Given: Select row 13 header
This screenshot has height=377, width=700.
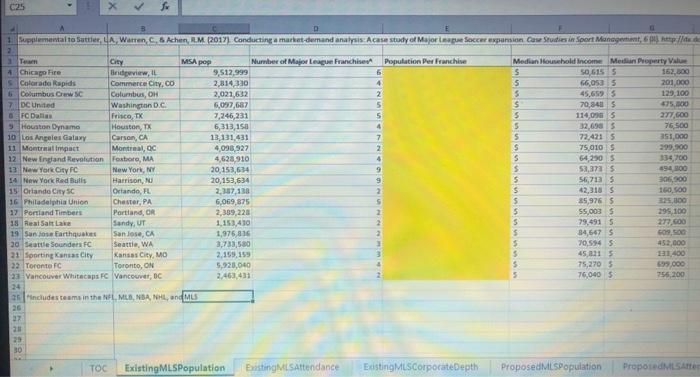Looking at the screenshot, I should pyautogui.click(x=12, y=170).
